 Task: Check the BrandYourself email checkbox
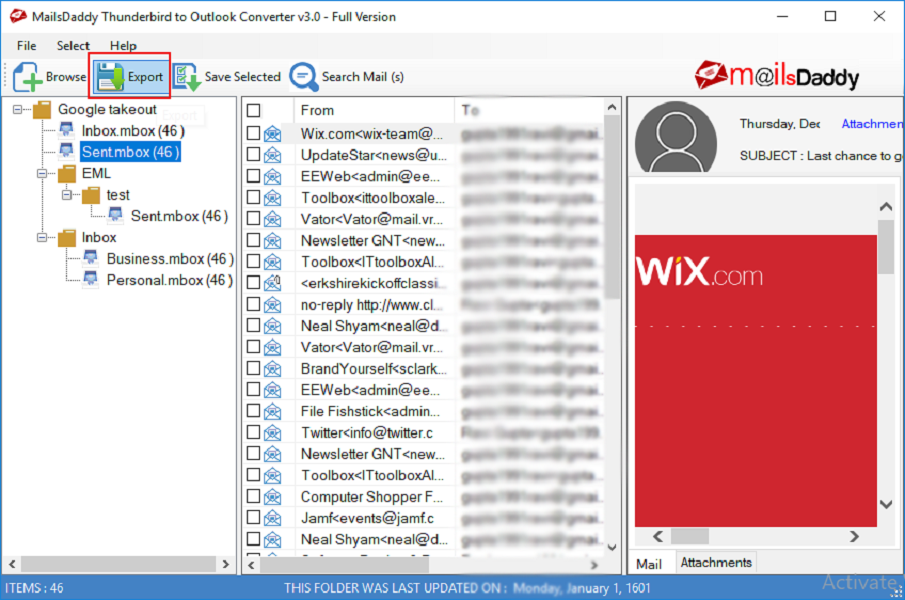coord(253,368)
